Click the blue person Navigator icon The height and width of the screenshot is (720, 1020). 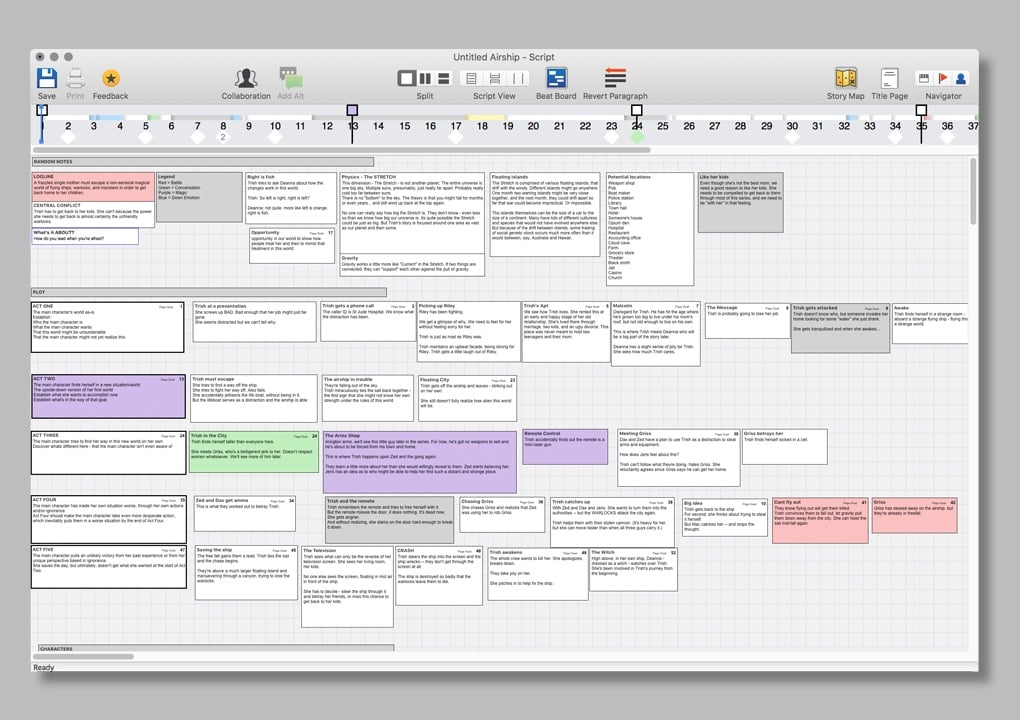(x=961, y=78)
